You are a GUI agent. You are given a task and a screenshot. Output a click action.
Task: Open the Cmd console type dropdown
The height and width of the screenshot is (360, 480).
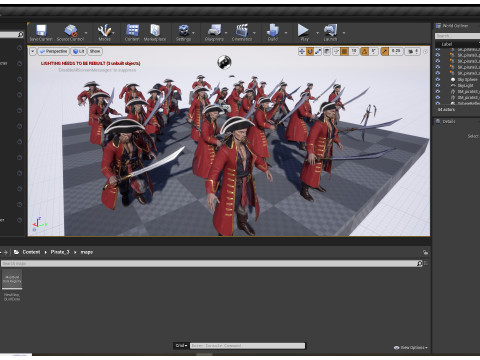click(x=181, y=346)
